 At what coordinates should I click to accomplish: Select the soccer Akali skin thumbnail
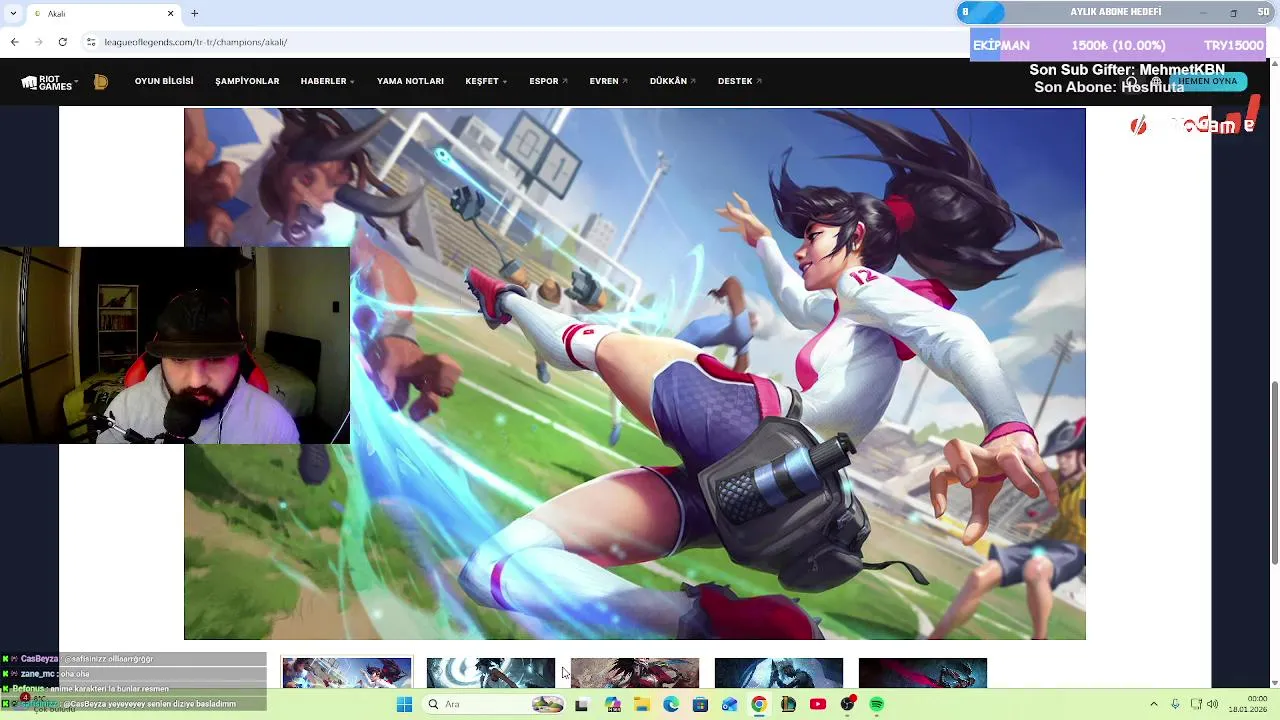click(347, 673)
